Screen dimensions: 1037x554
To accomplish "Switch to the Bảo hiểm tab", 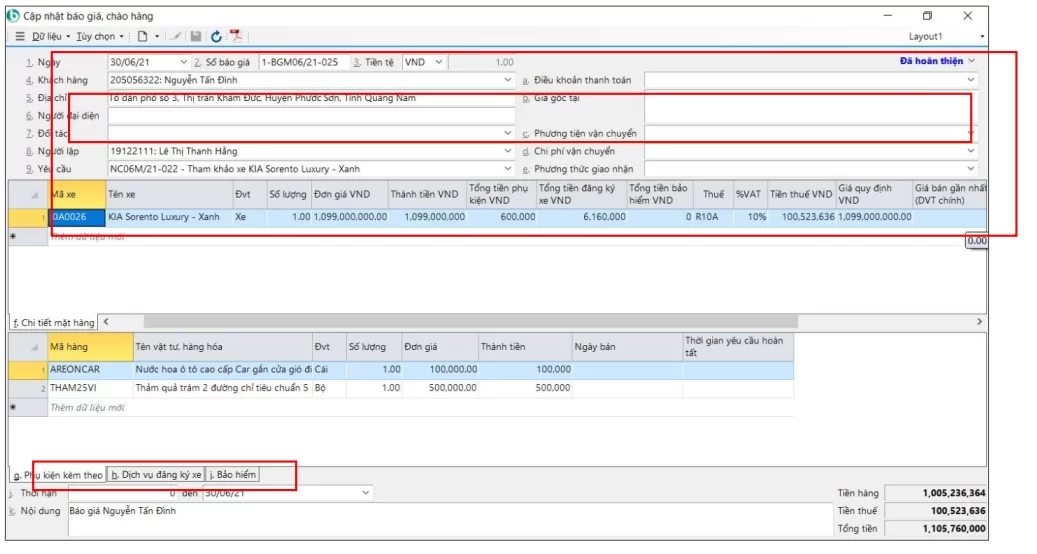I will click(x=233, y=475).
